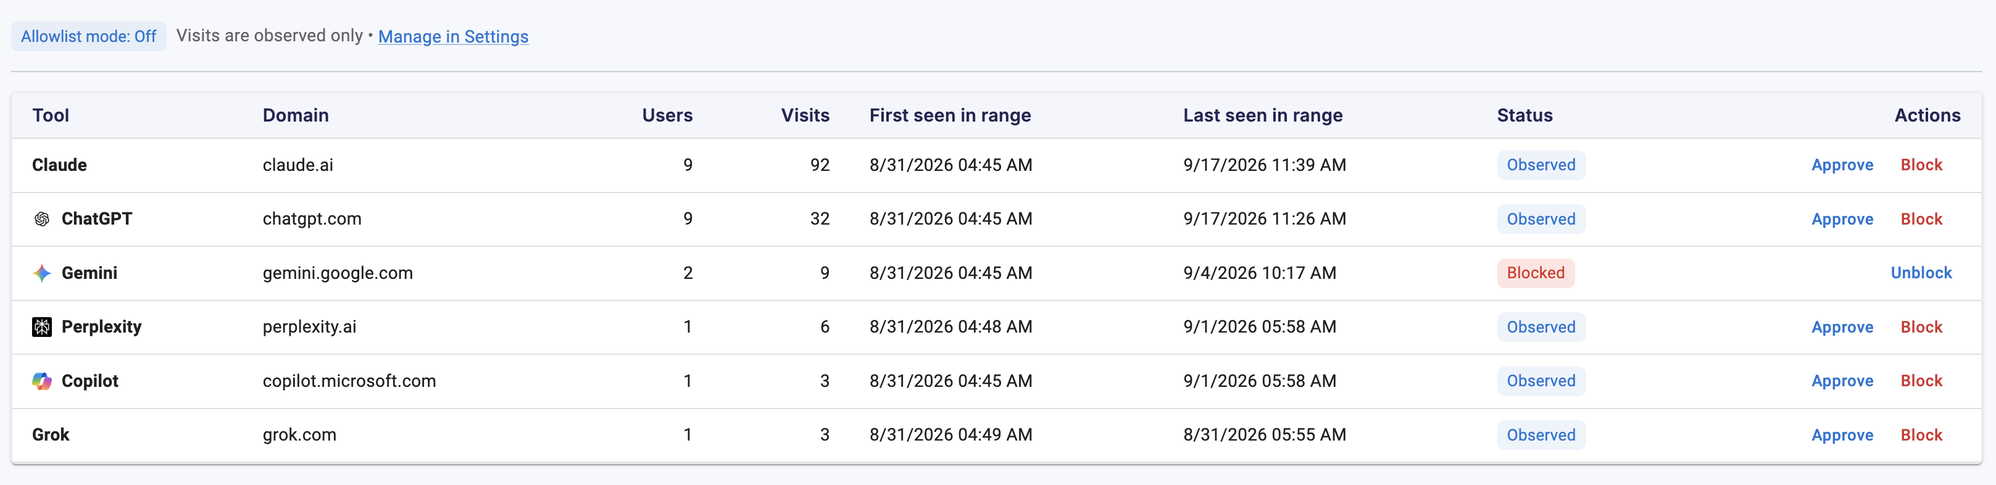Click Observed status badge in Claude row

(1541, 165)
